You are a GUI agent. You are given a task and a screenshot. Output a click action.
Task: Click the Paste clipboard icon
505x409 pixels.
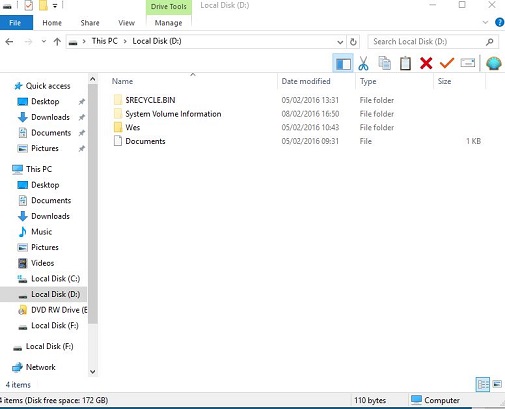pos(405,63)
